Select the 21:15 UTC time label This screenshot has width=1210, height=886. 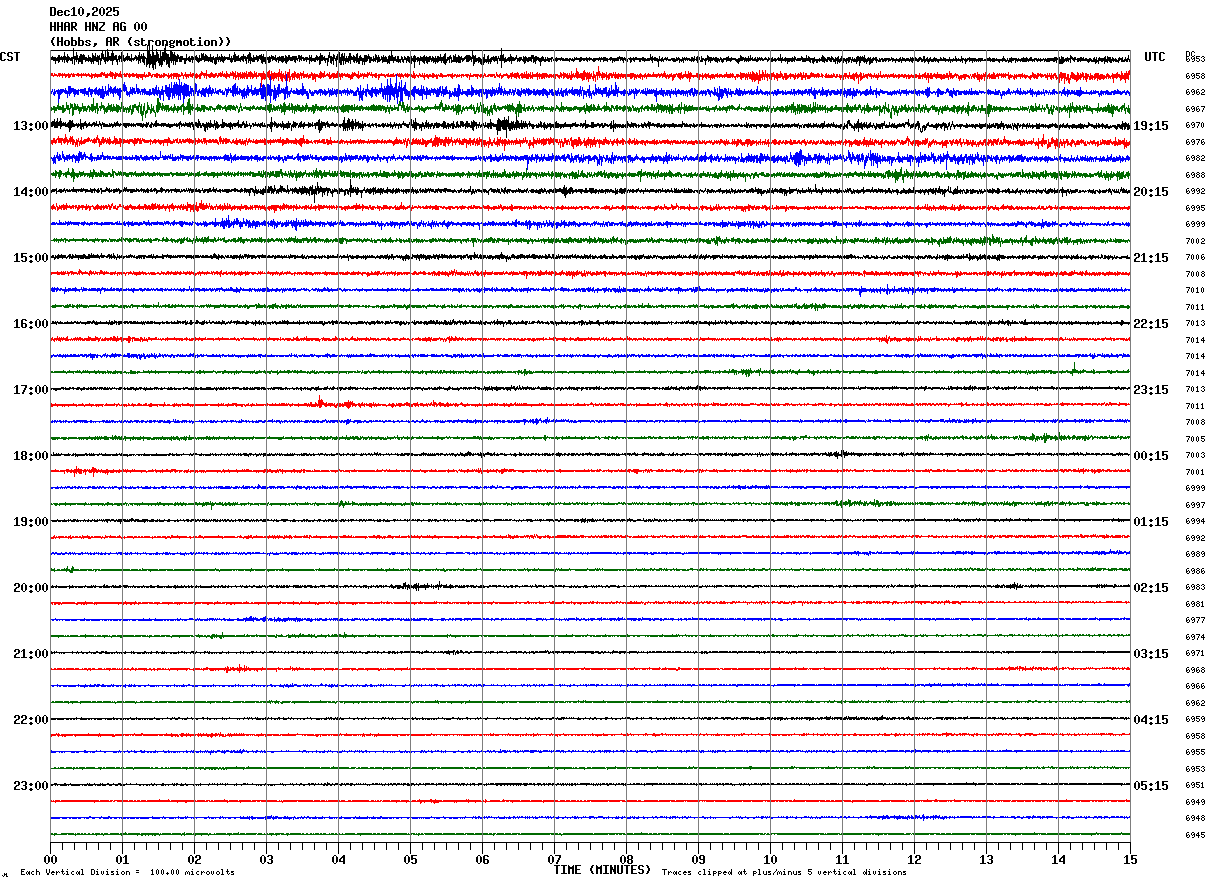(x=1151, y=258)
